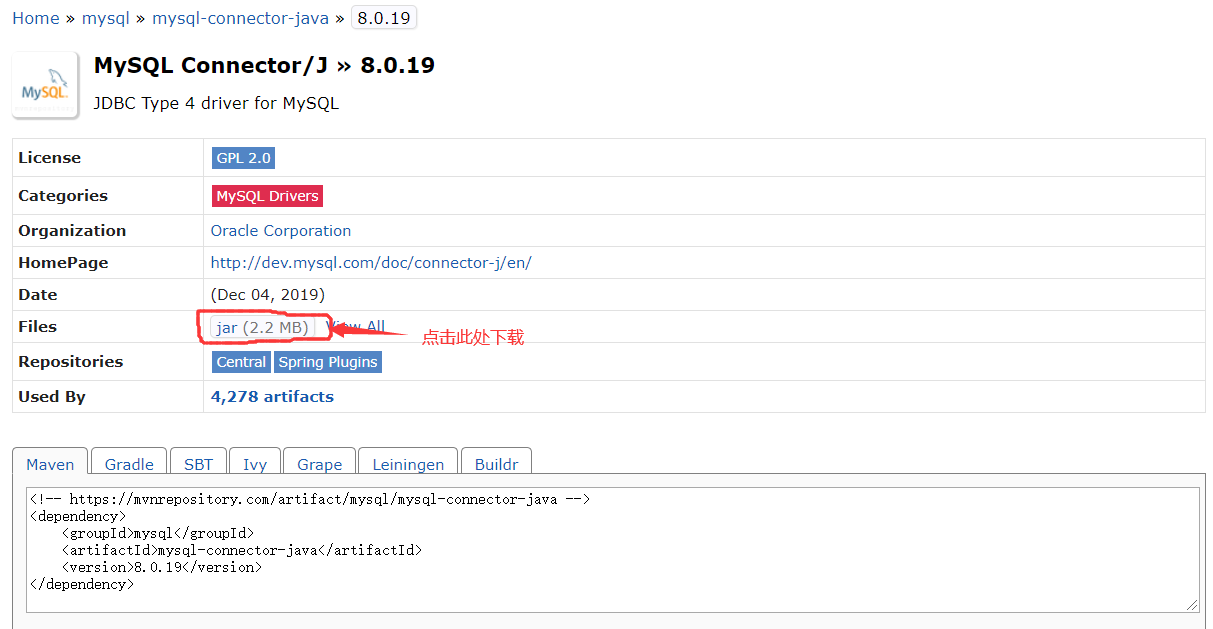Click the 4,278 artifacts usage link
This screenshot has width=1213, height=629.
point(271,396)
